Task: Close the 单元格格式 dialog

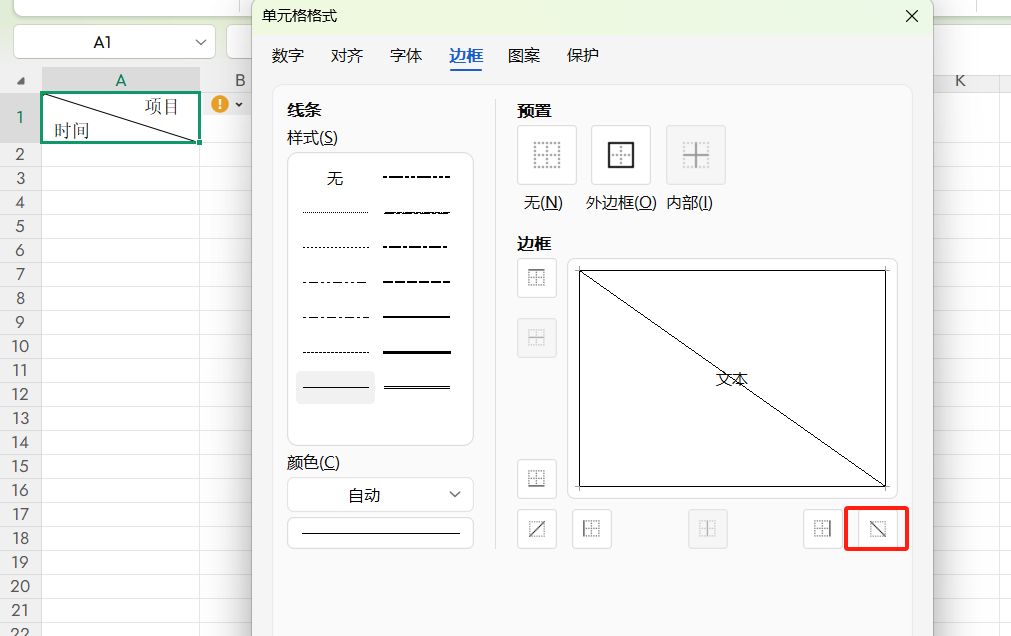Action: pos(911,16)
